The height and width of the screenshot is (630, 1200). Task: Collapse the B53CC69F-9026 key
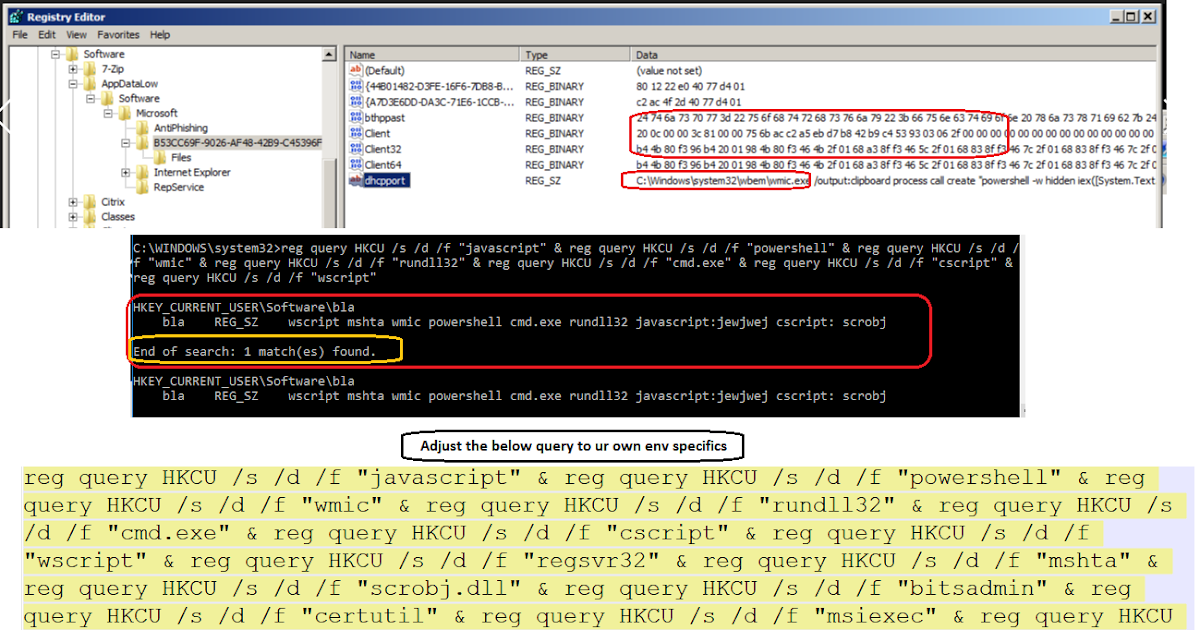tap(125, 143)
